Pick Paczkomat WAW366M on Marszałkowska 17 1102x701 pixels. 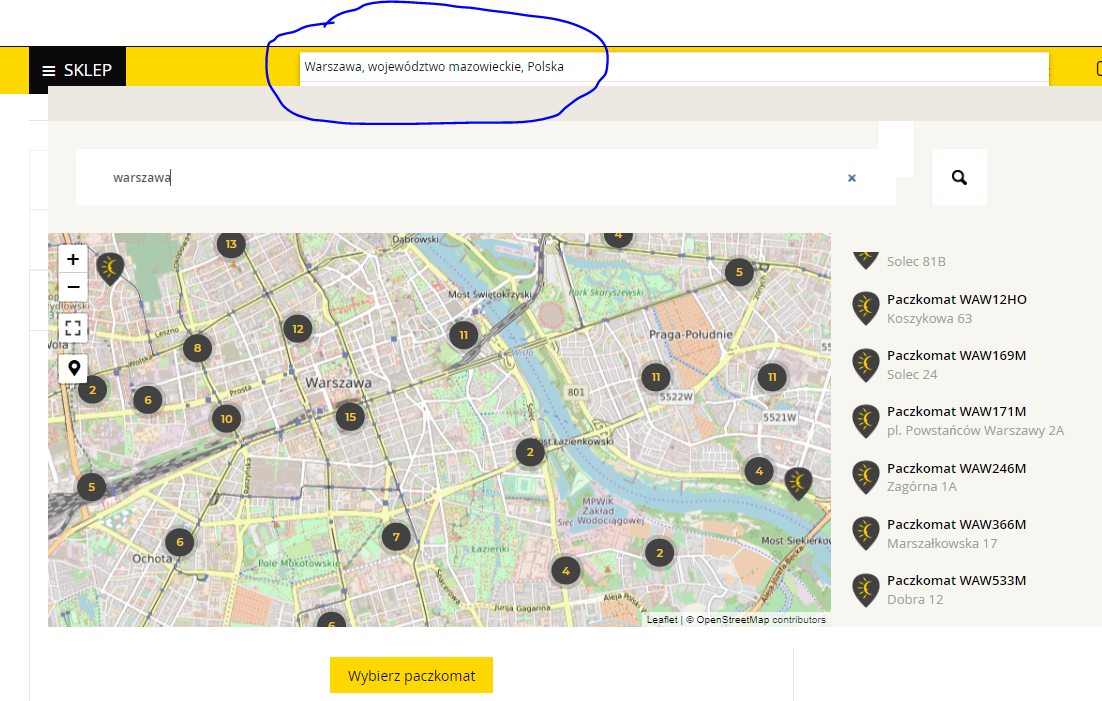point(956,525)
